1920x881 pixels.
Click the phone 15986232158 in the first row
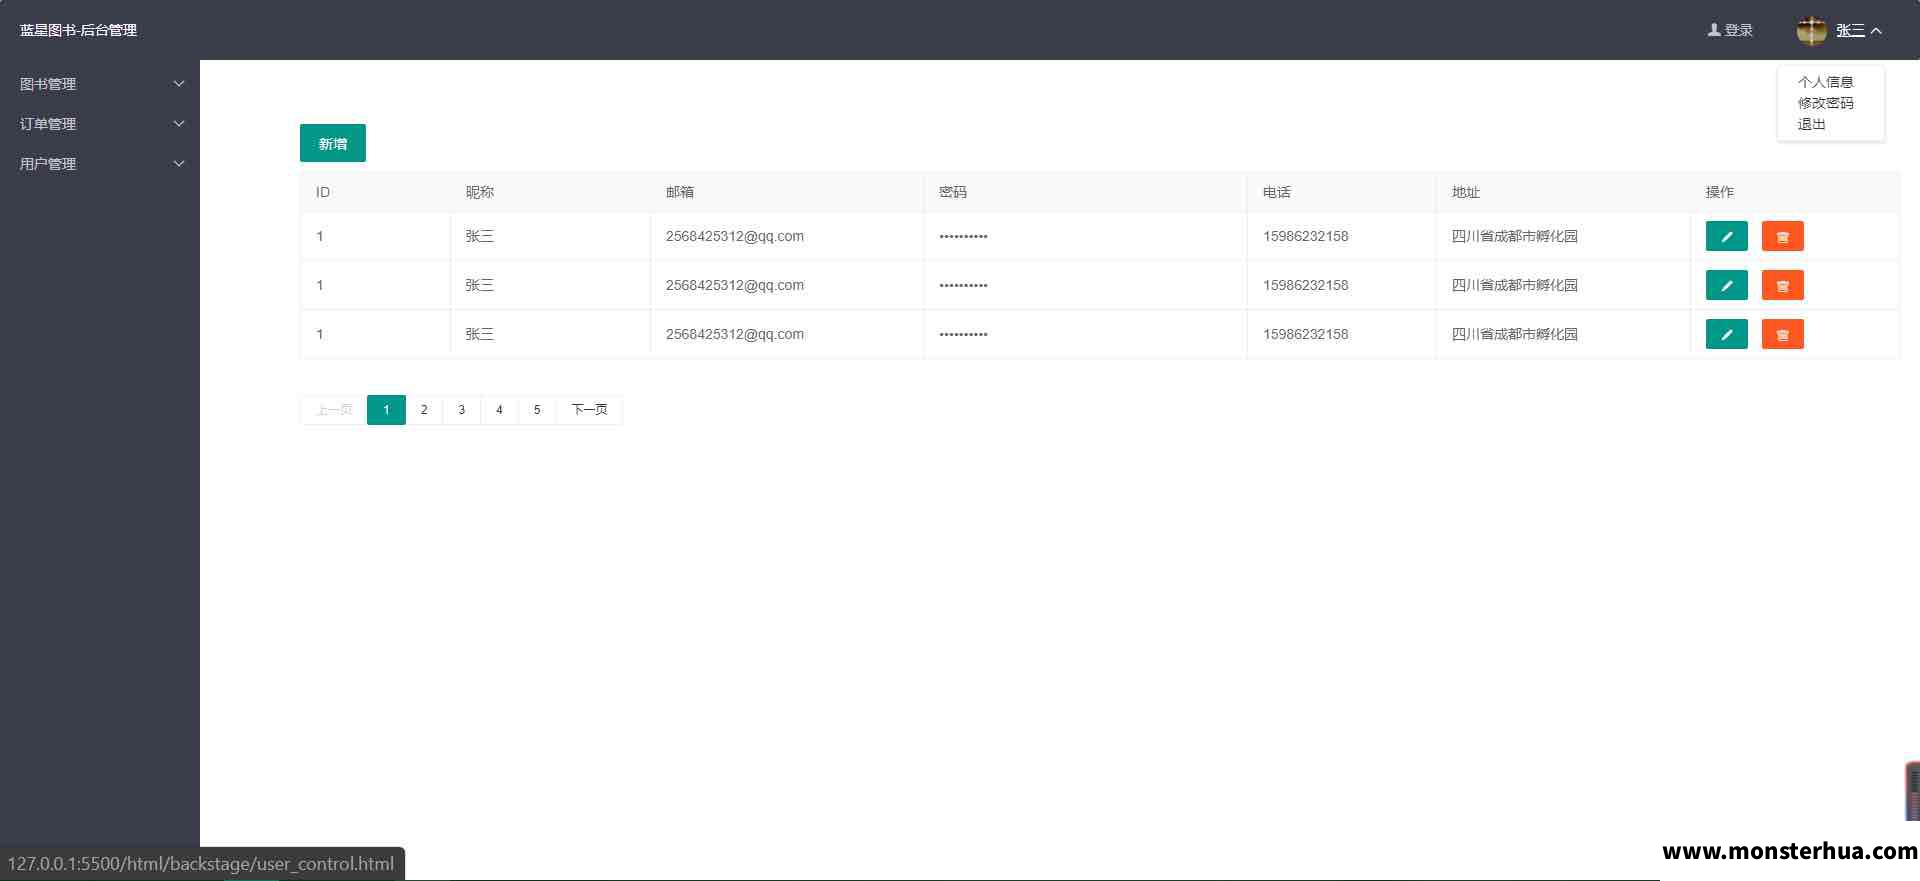click(x=1306, y=236)
